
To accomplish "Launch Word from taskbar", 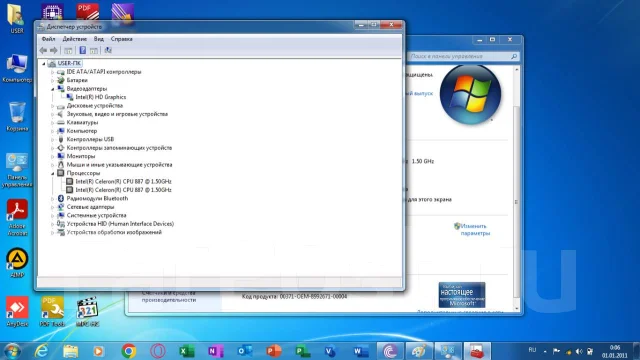I will pos(361,351).
